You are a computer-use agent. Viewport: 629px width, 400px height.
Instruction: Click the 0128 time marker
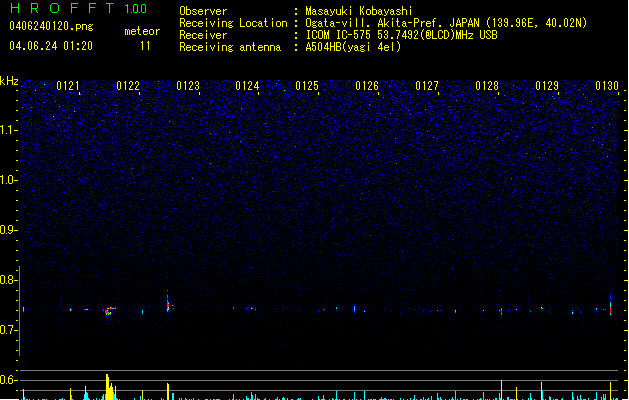(487, 86)
